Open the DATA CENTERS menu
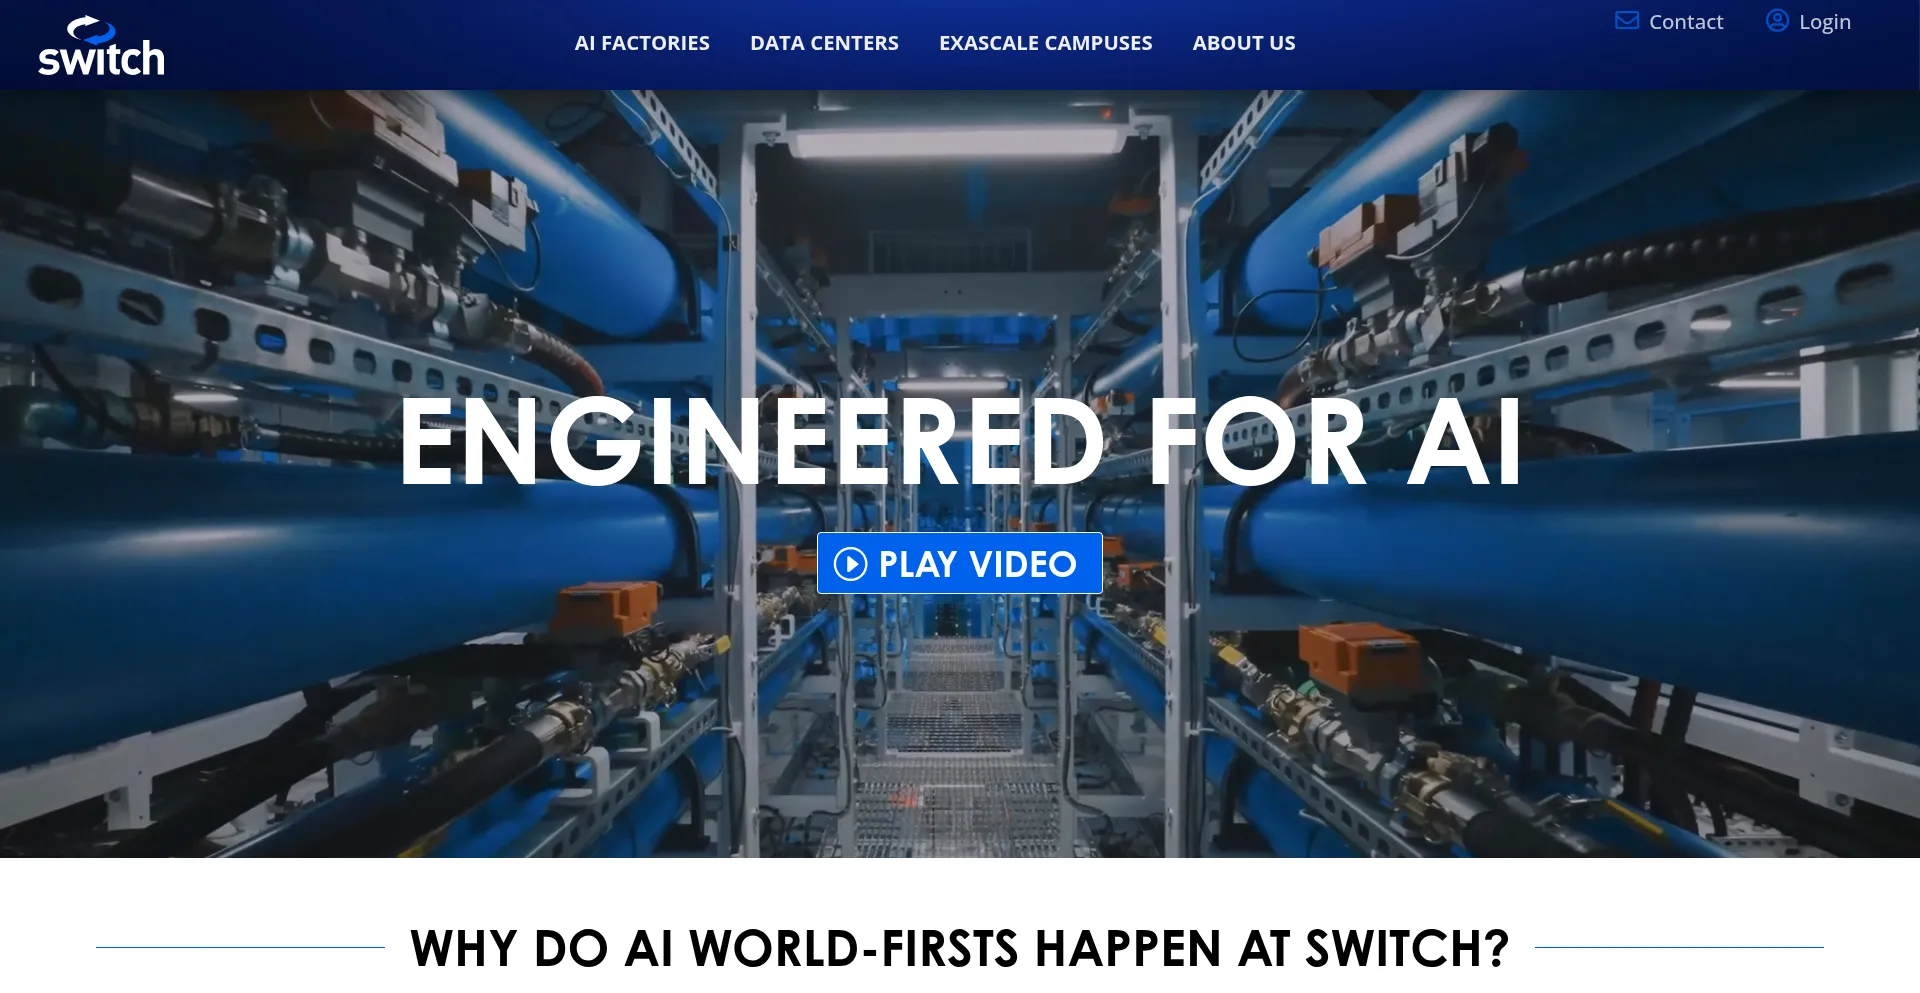 (x=824, y=43)
